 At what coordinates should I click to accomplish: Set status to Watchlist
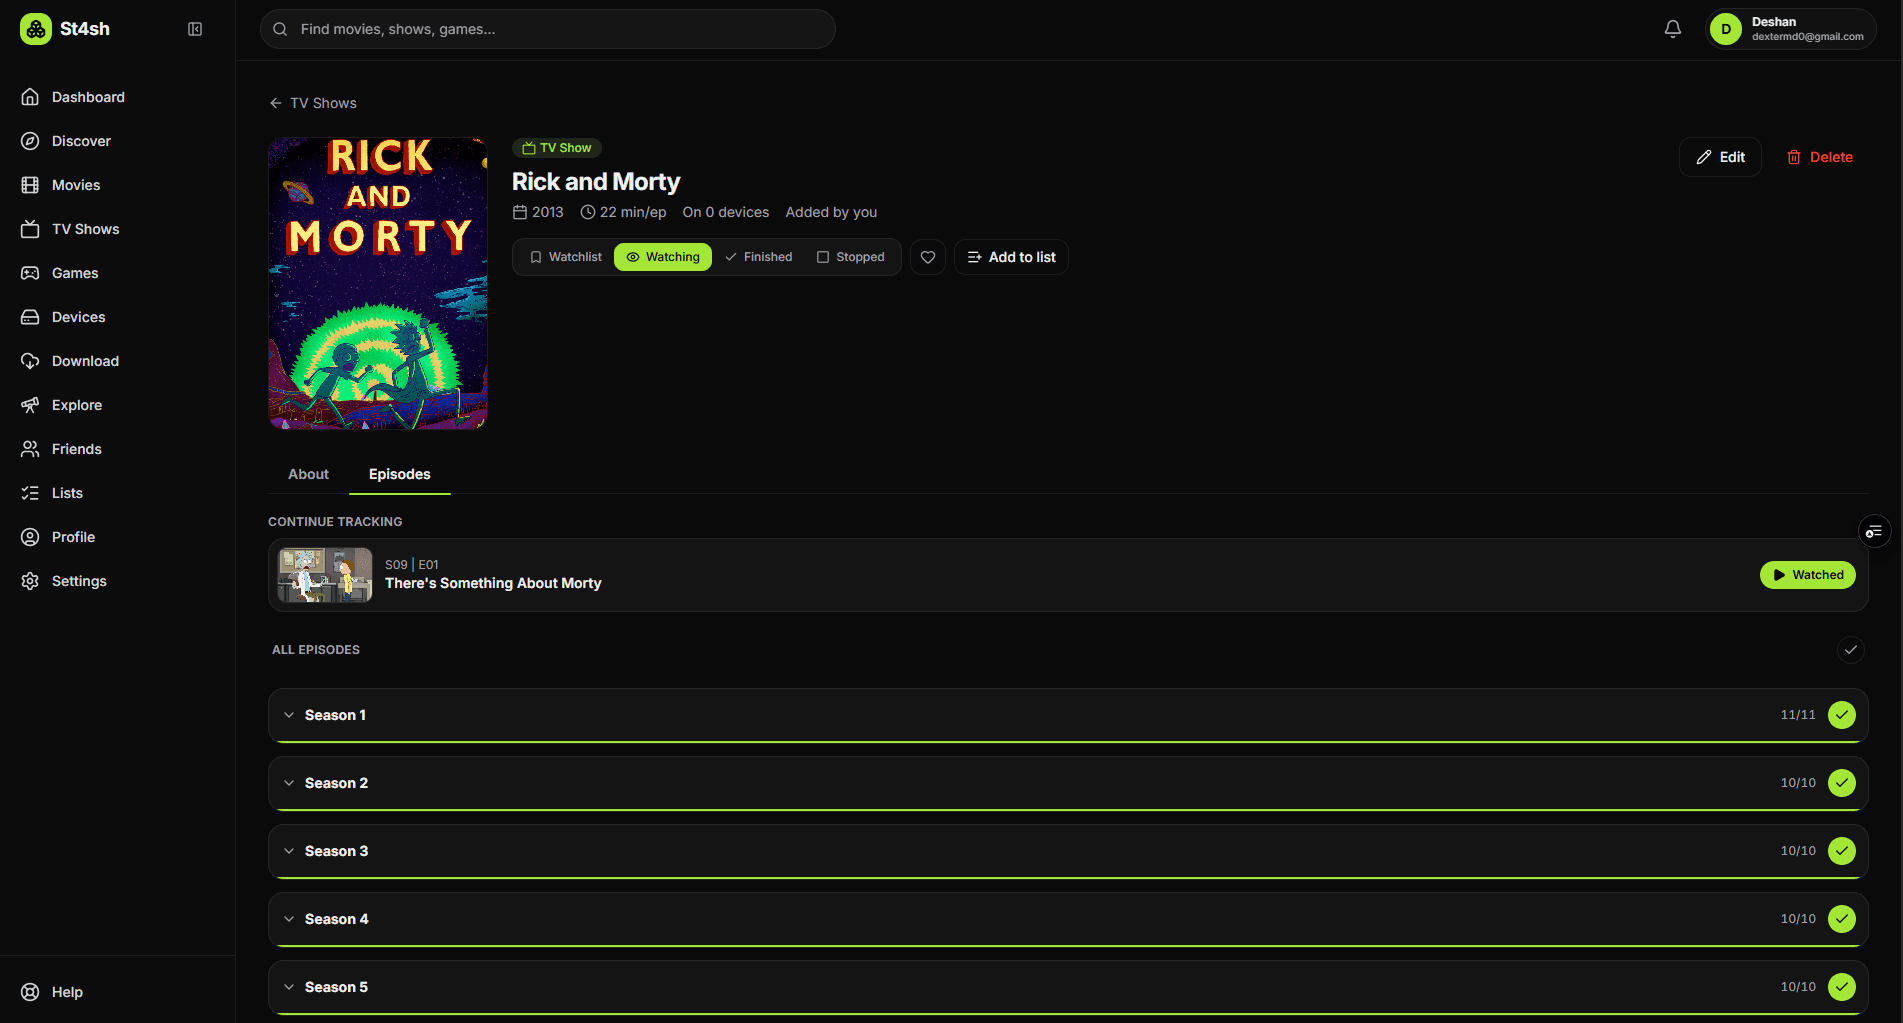click(566, 257)
